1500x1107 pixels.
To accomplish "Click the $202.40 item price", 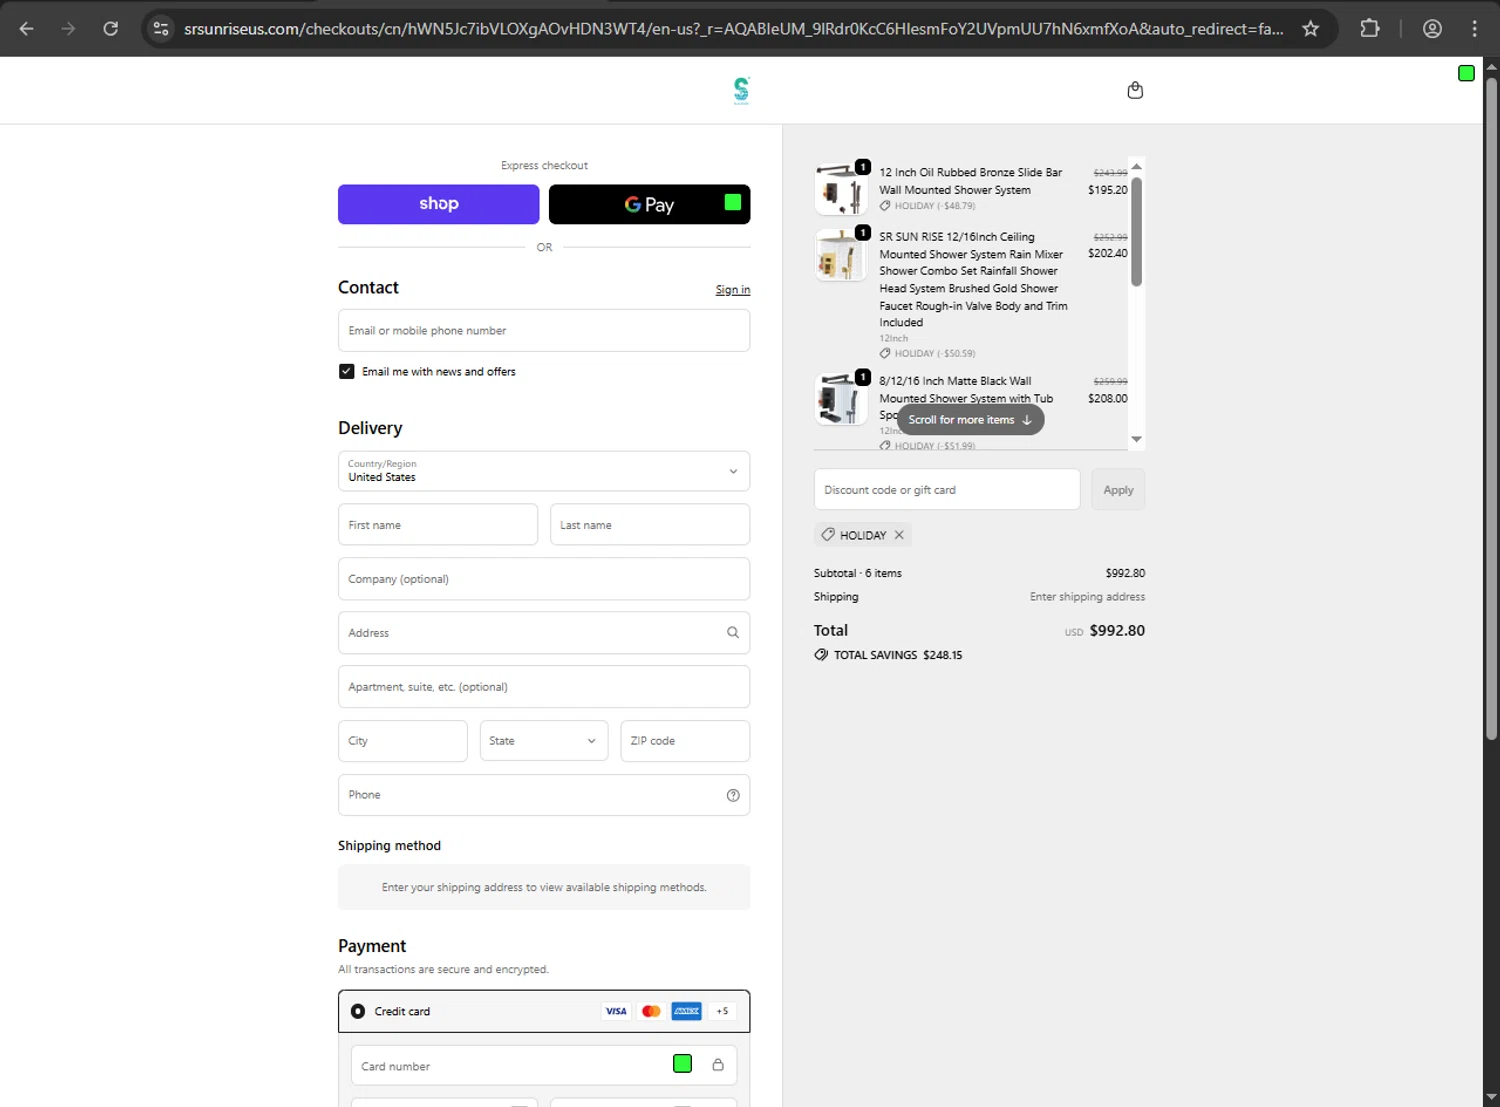I will 1108,254.
